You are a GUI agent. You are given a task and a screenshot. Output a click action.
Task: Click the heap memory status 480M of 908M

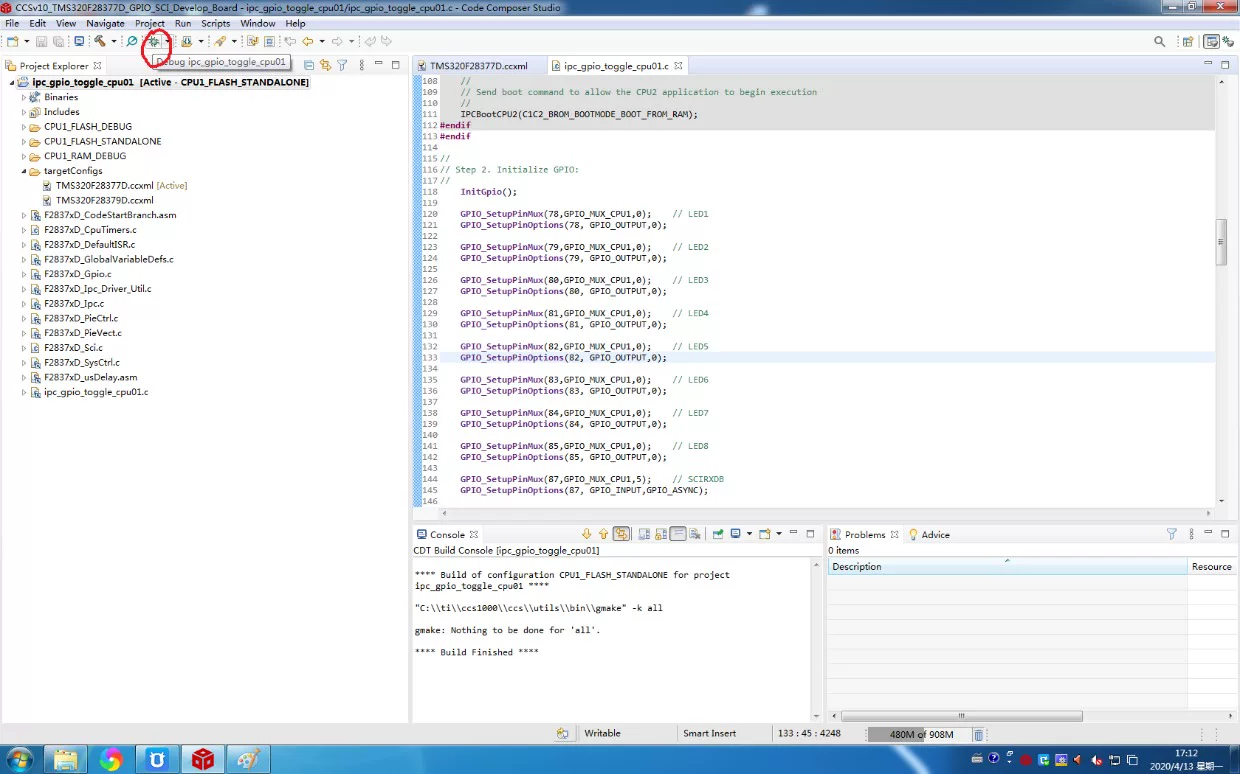[921, 734]
